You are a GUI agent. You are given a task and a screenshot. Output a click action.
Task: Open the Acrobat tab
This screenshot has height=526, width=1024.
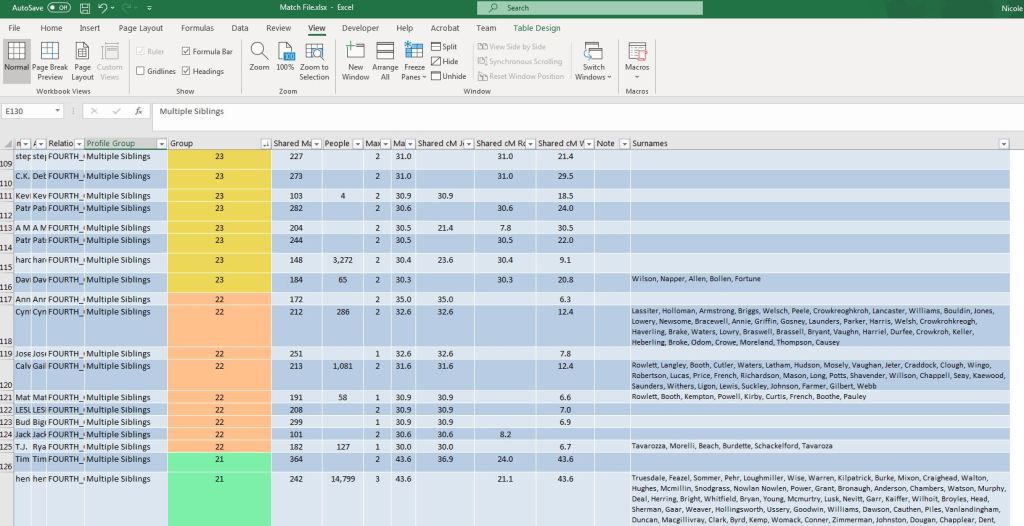click(445, 28)
